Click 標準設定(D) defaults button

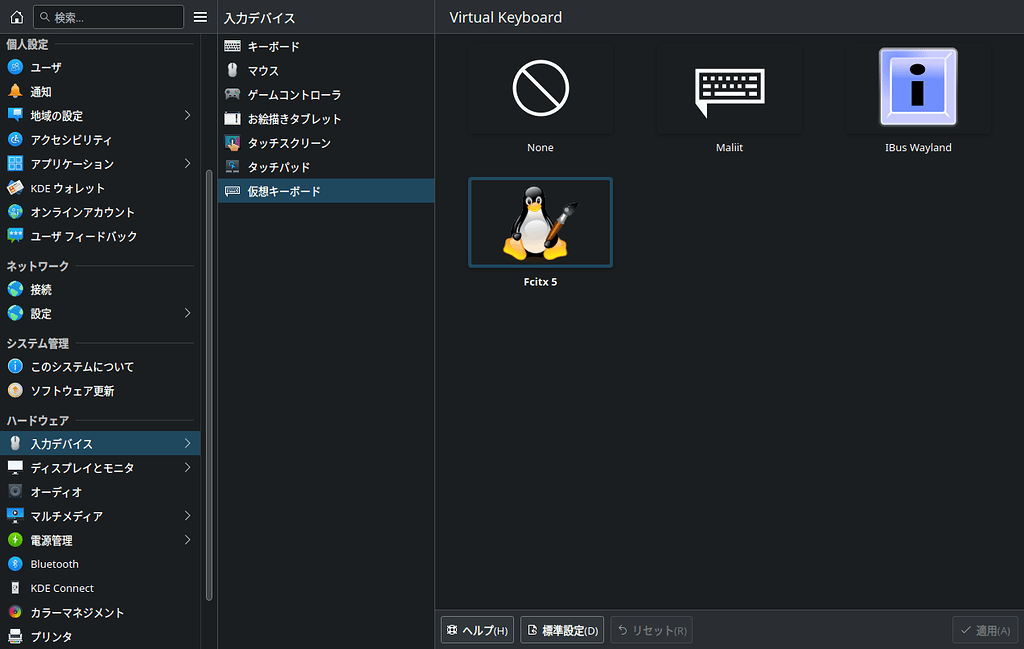click(x=562, y=630)
